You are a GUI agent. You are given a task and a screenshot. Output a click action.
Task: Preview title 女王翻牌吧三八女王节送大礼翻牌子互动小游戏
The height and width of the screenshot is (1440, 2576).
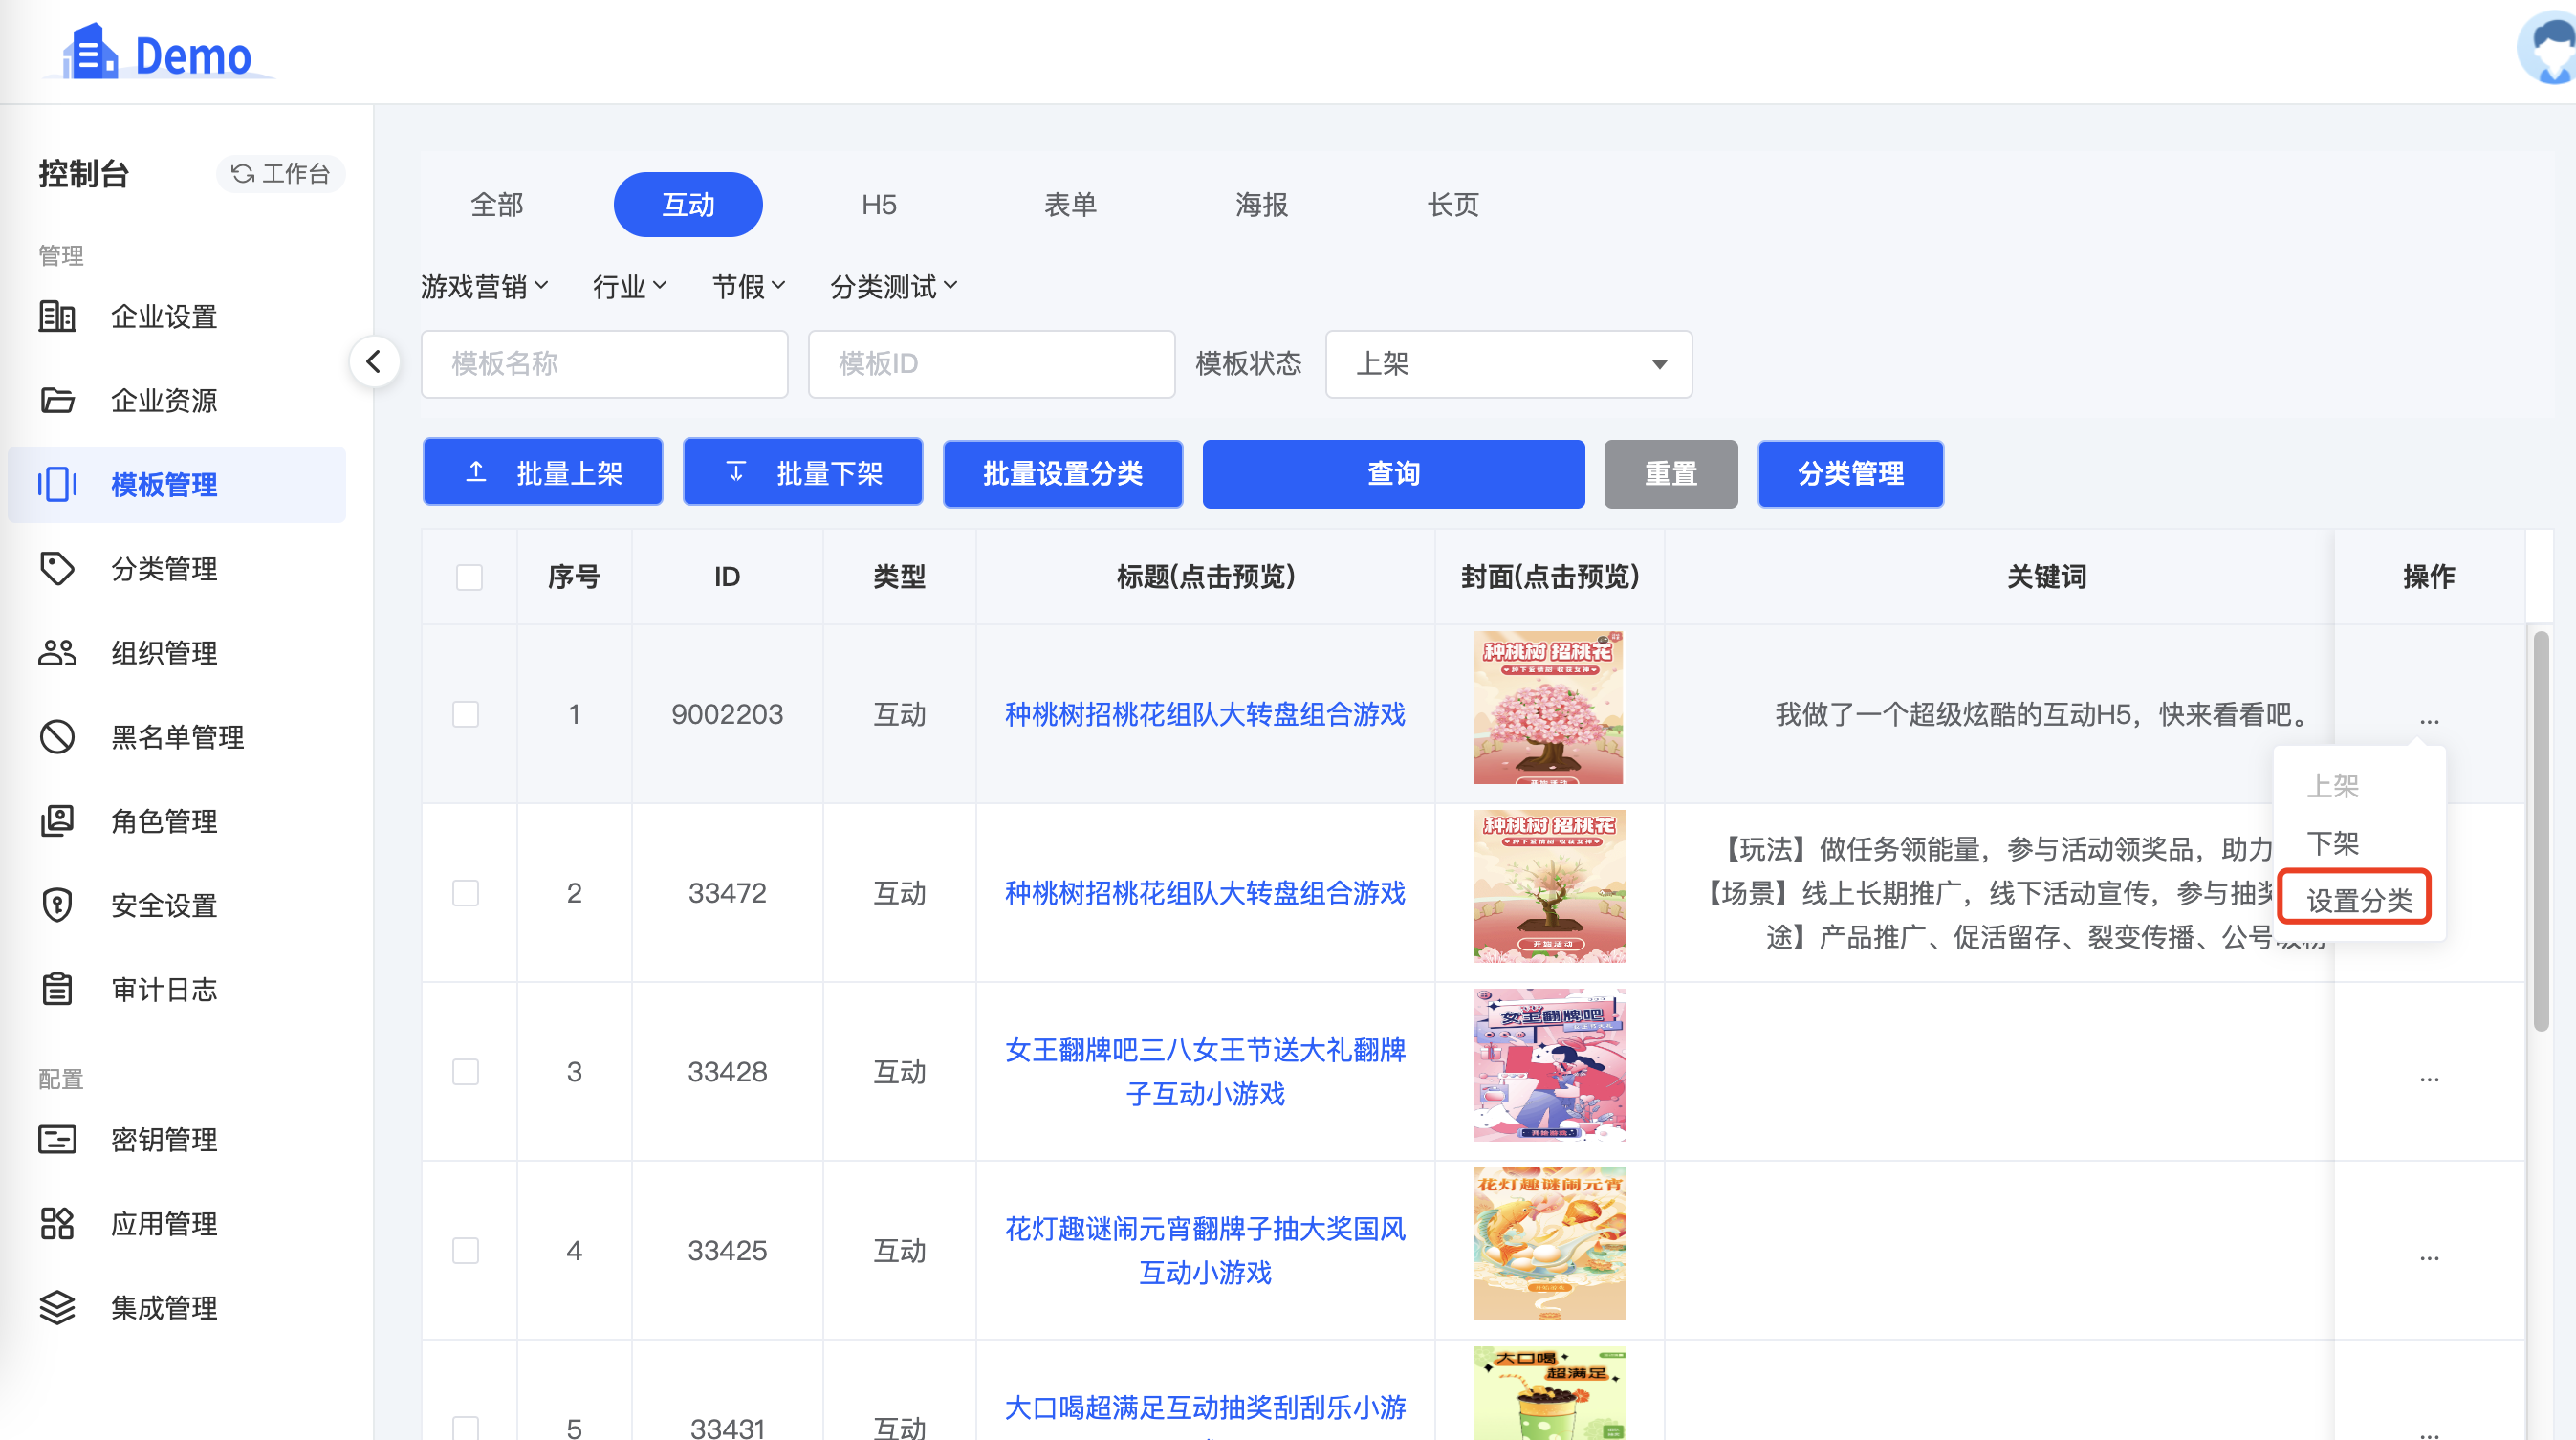coord(1205,1072)
